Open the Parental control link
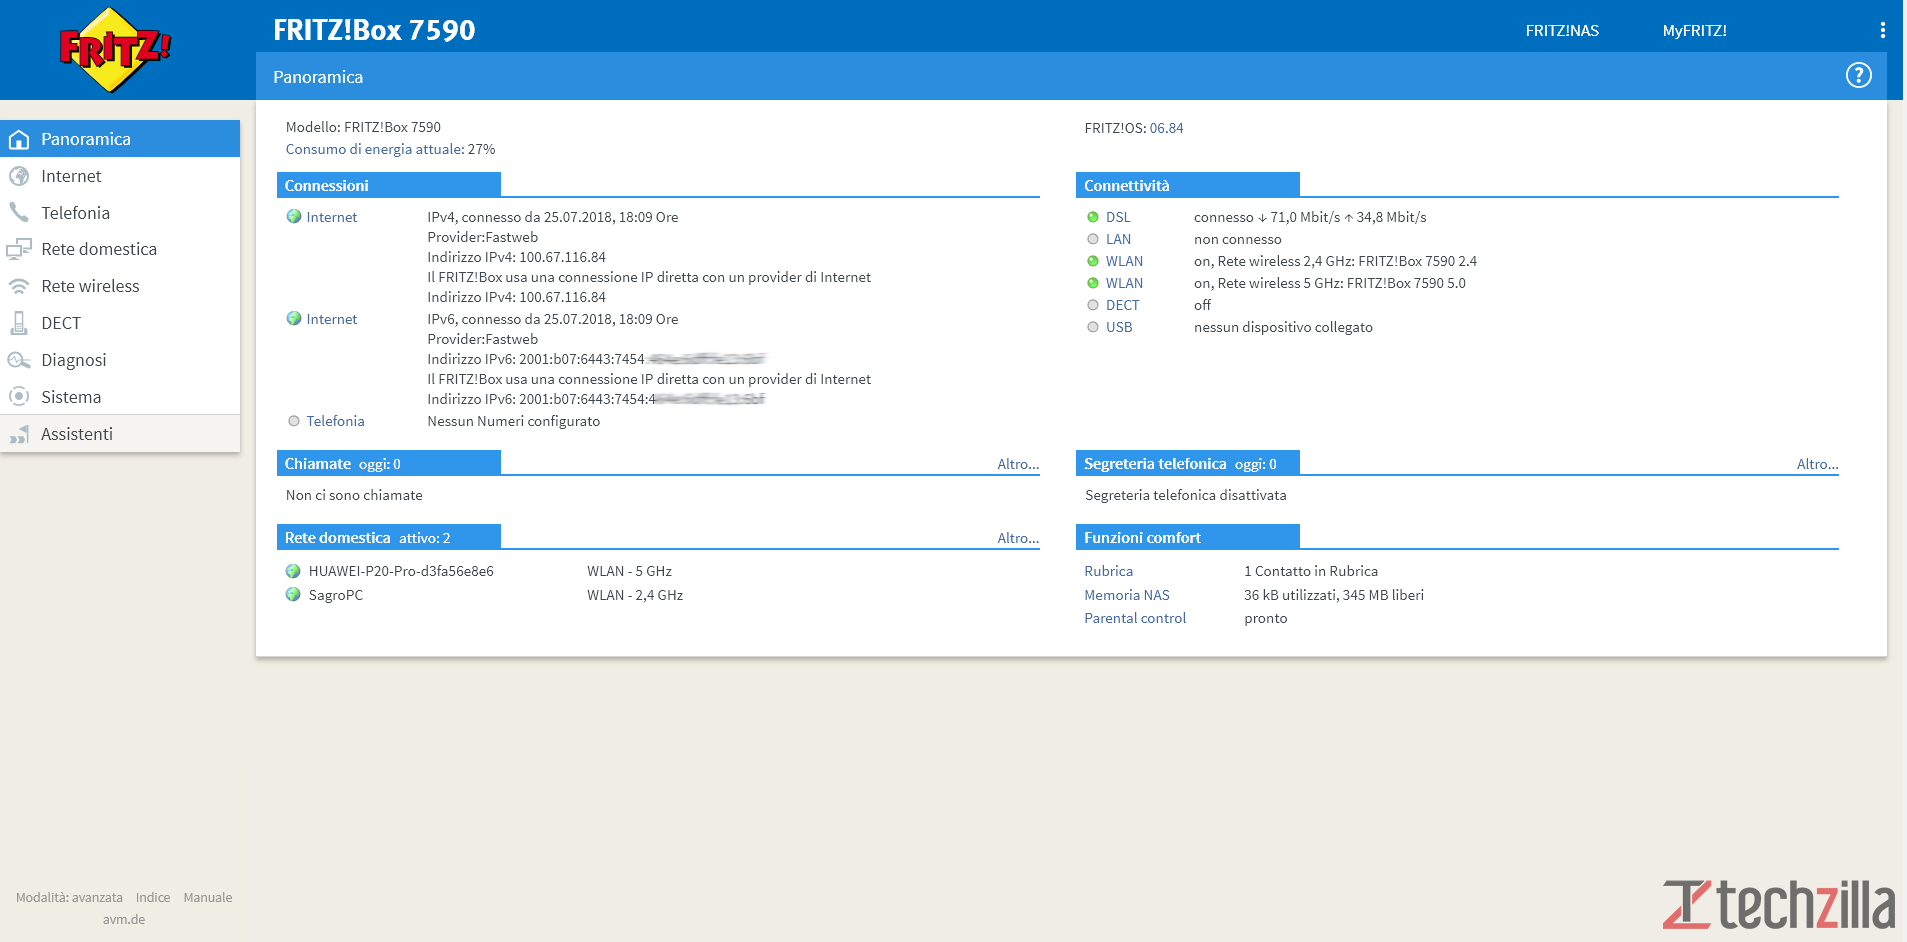 pyautogui.click(x=1135, y=618)
